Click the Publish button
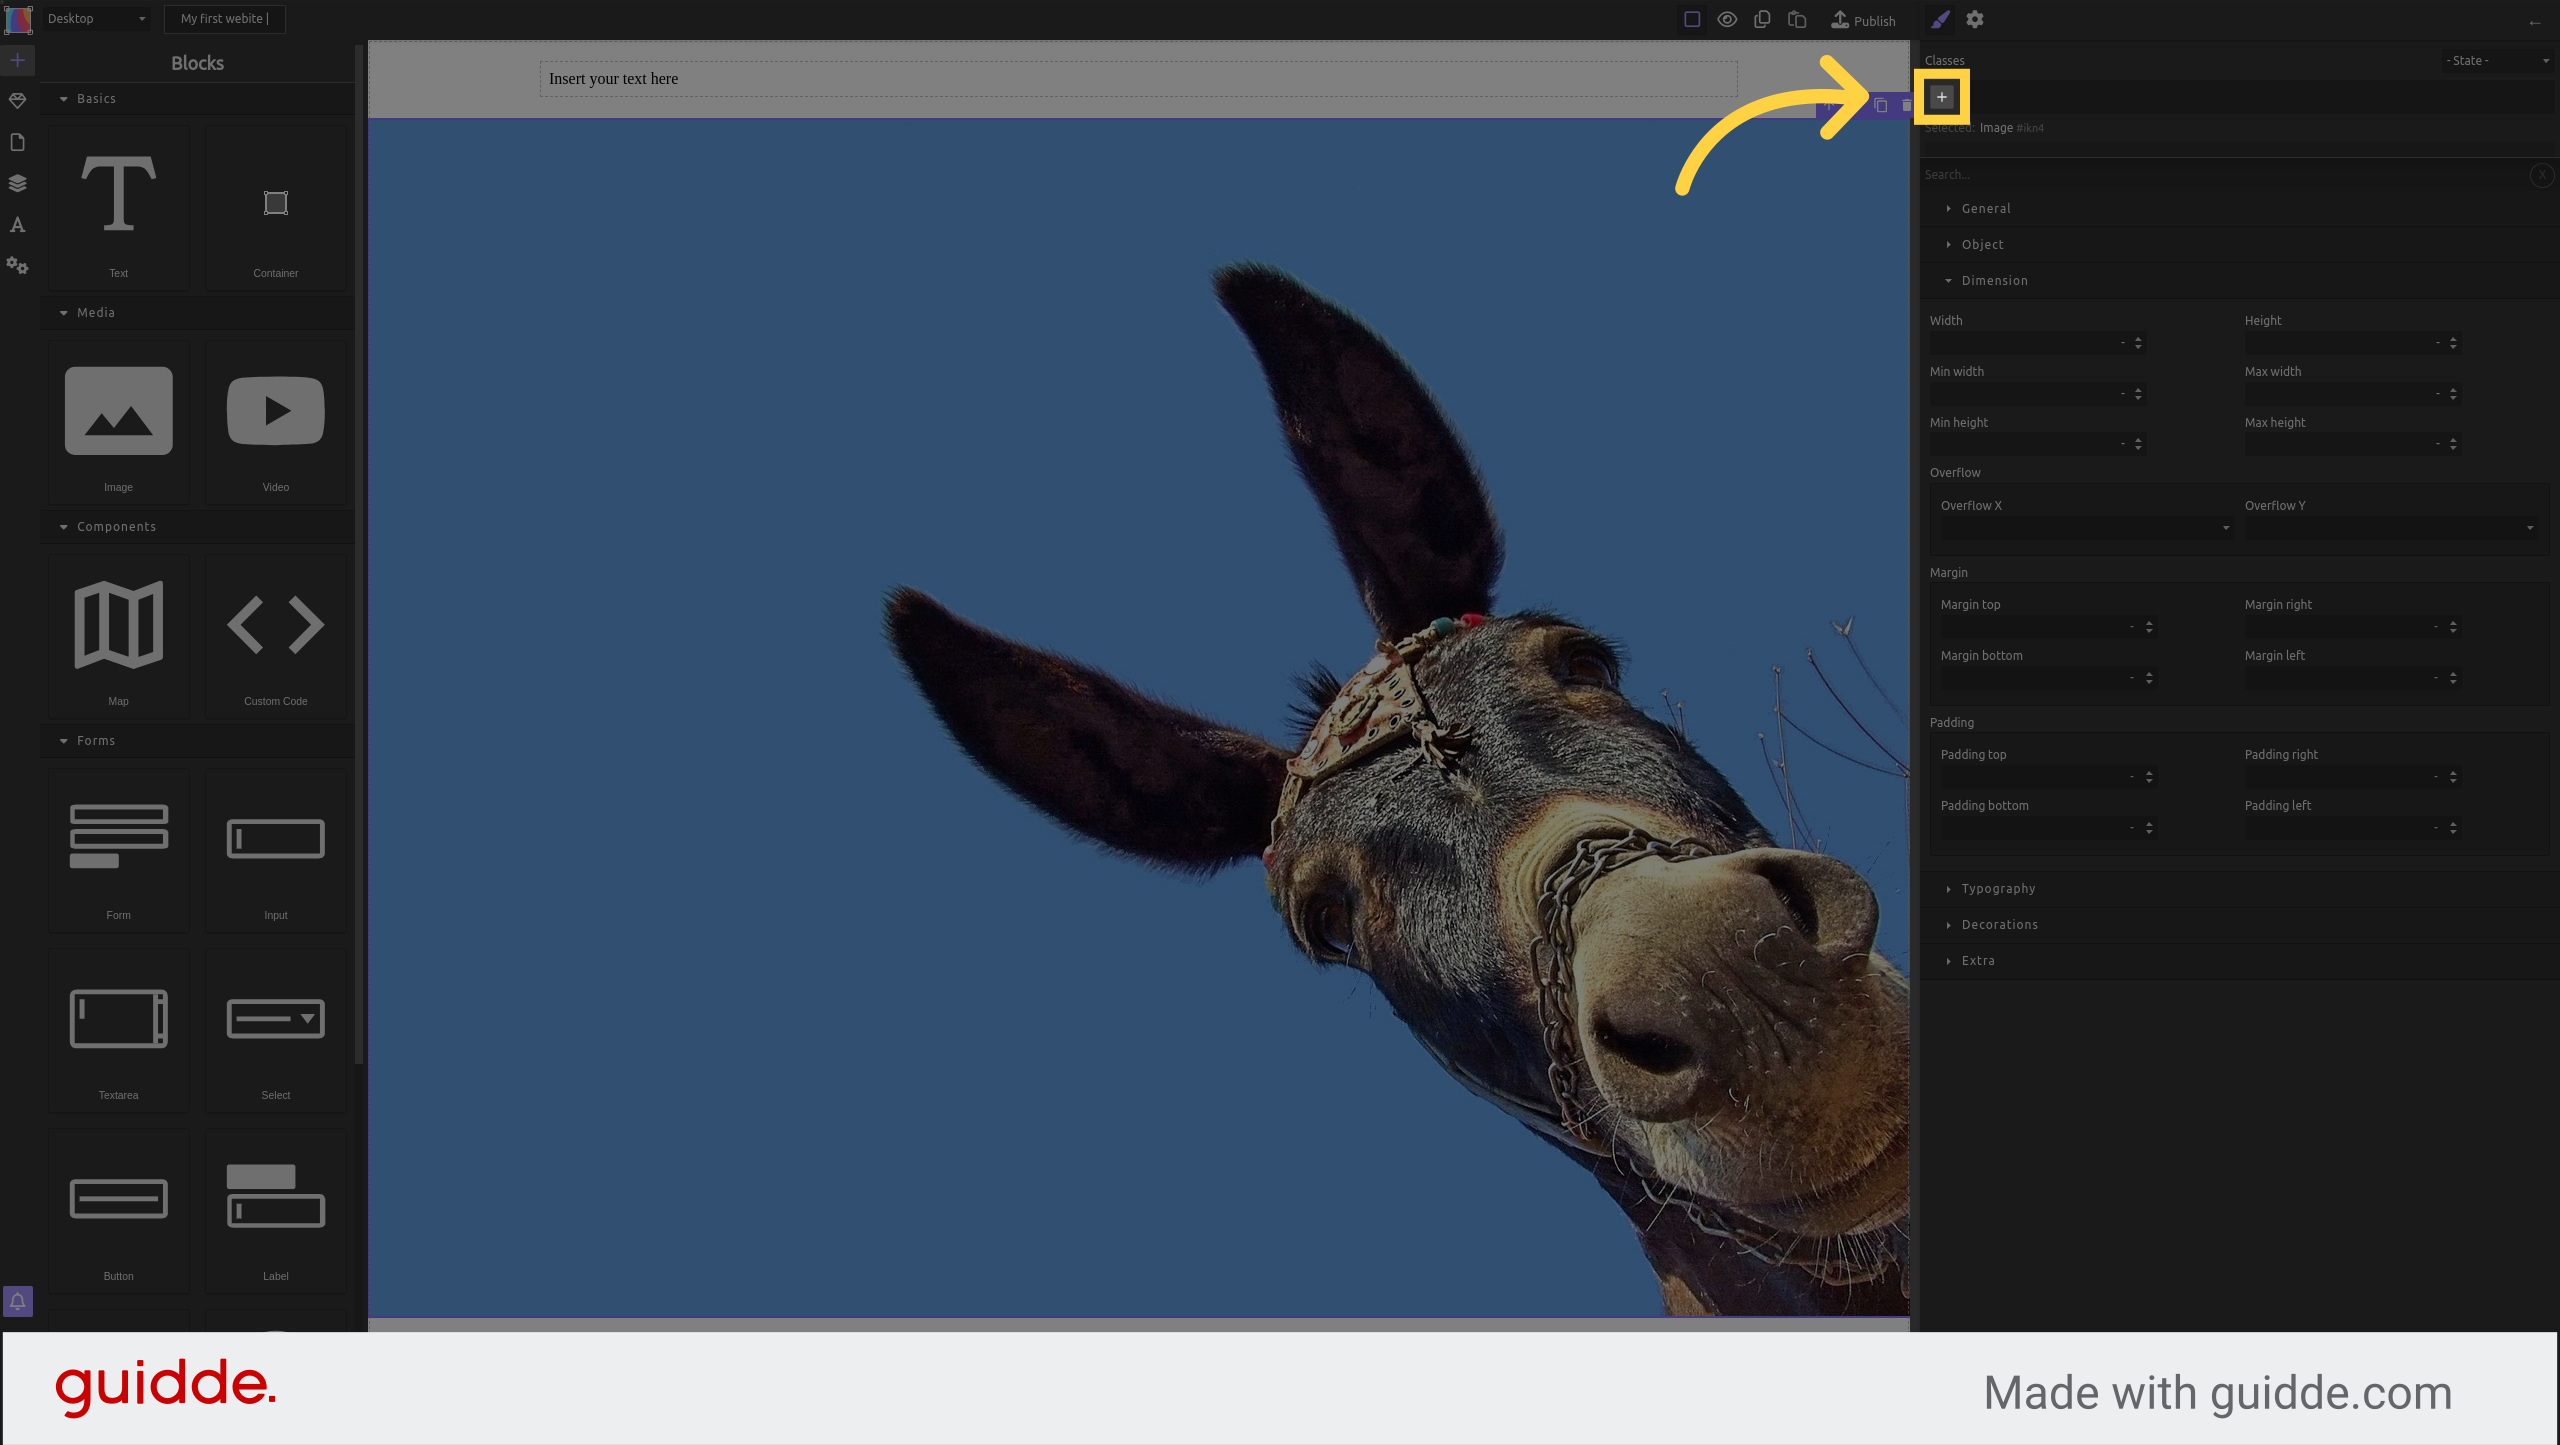This screenshot has height=1445, width=2560. coord(1863,20)
